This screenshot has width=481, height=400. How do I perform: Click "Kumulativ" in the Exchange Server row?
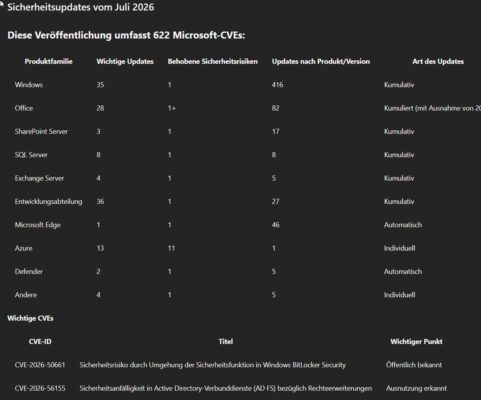pyautogui.click(x=399, y=178)
